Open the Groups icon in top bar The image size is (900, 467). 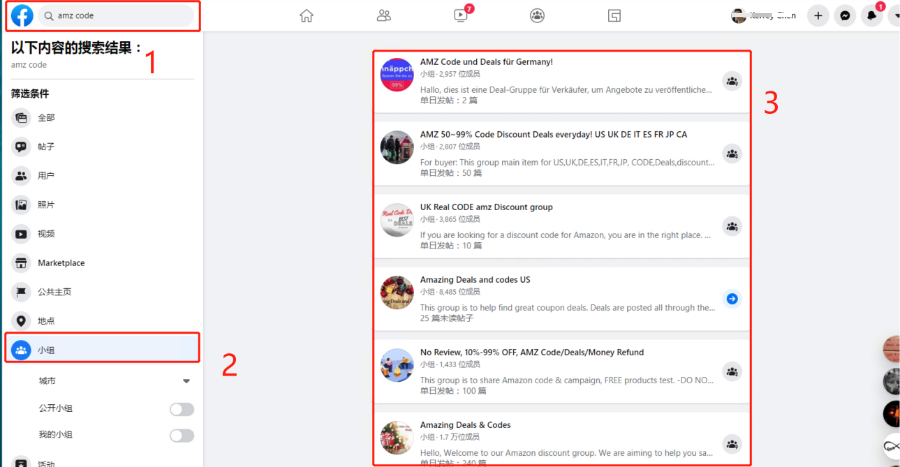[537, 15]
